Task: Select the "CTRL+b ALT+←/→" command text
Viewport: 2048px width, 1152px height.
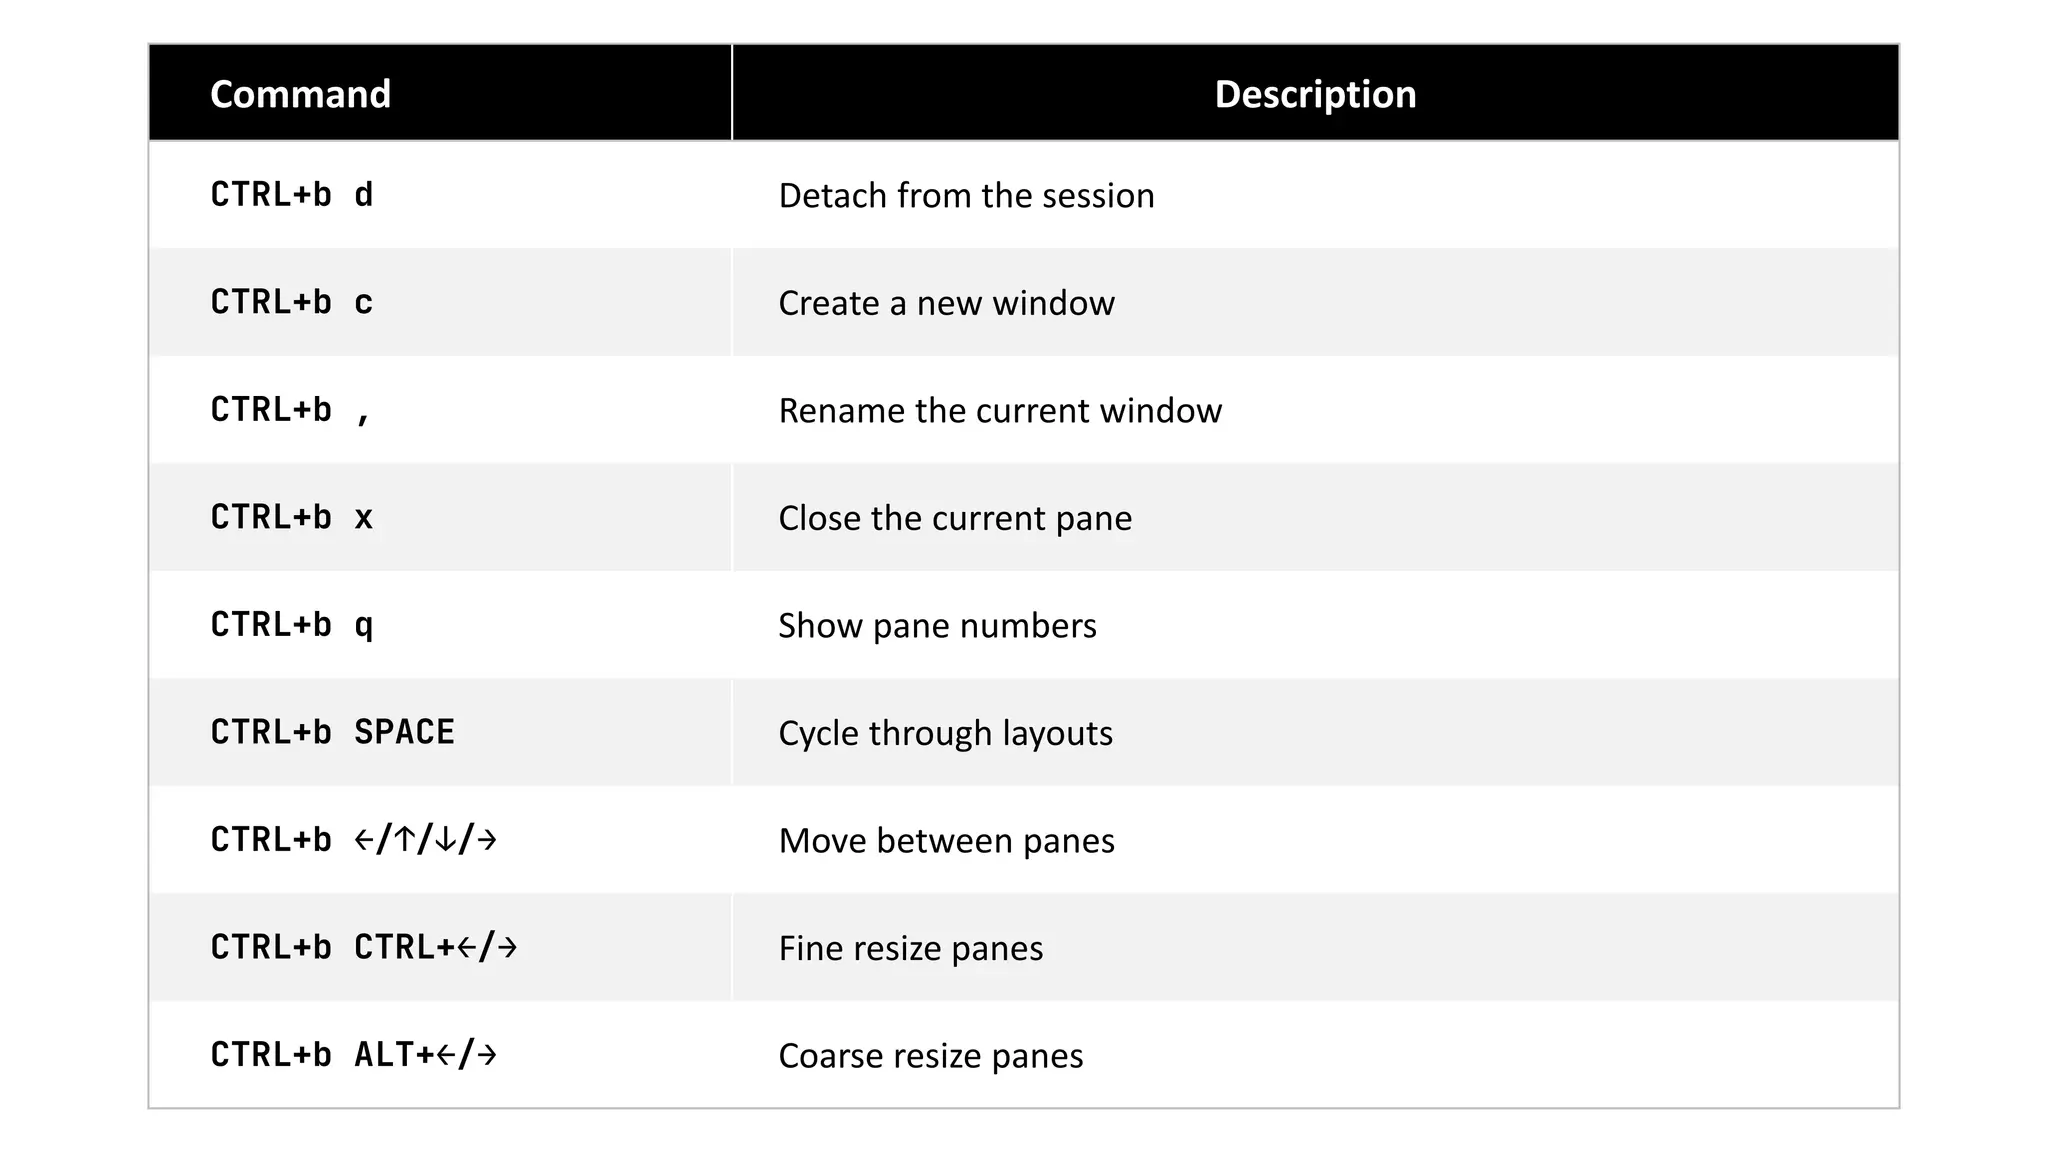Action: click(353, 1055)
